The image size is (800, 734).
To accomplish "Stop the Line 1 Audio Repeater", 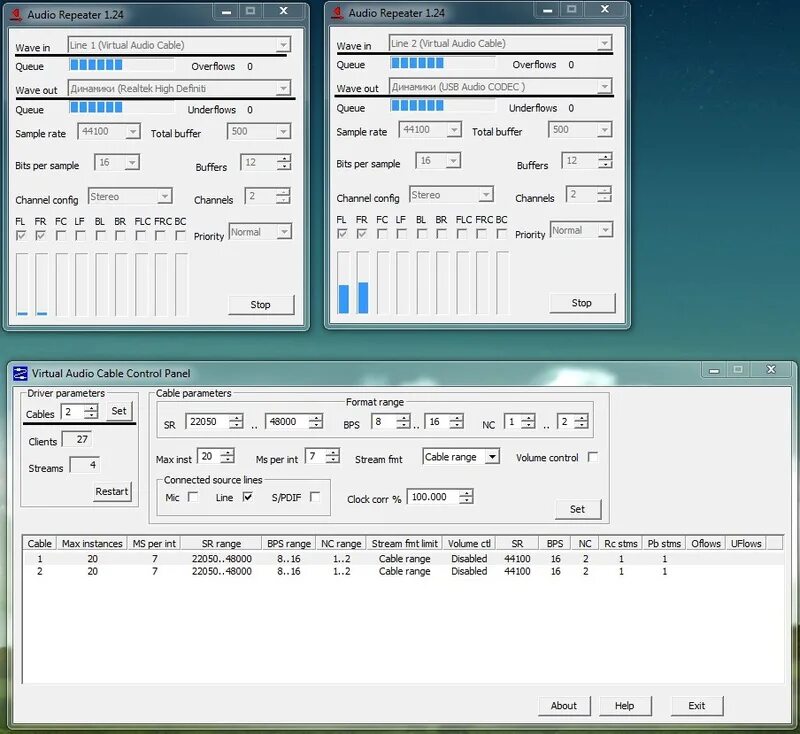I will [261, 305].
